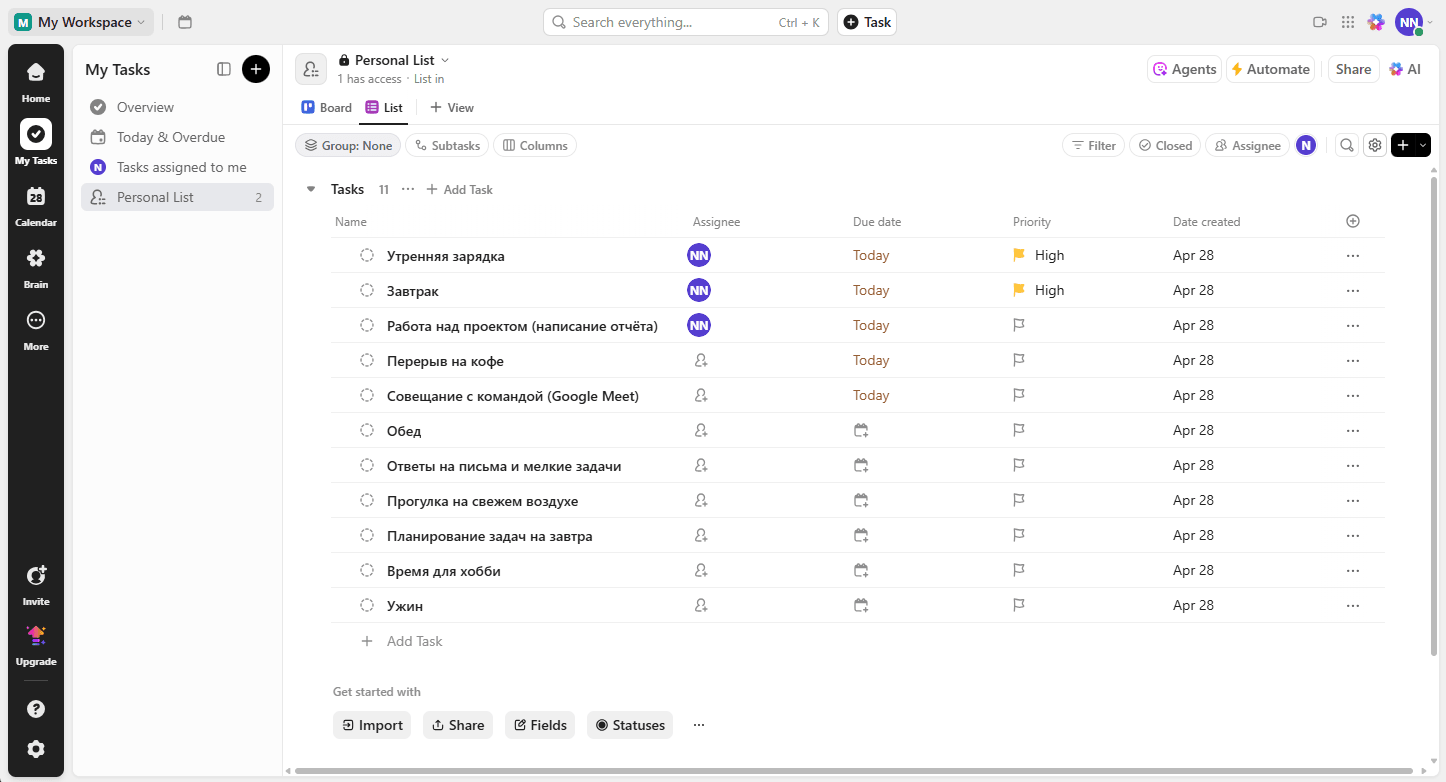Open settings gear at sidebar bottom
The image size is (1446, 782).
click(36, 749)
